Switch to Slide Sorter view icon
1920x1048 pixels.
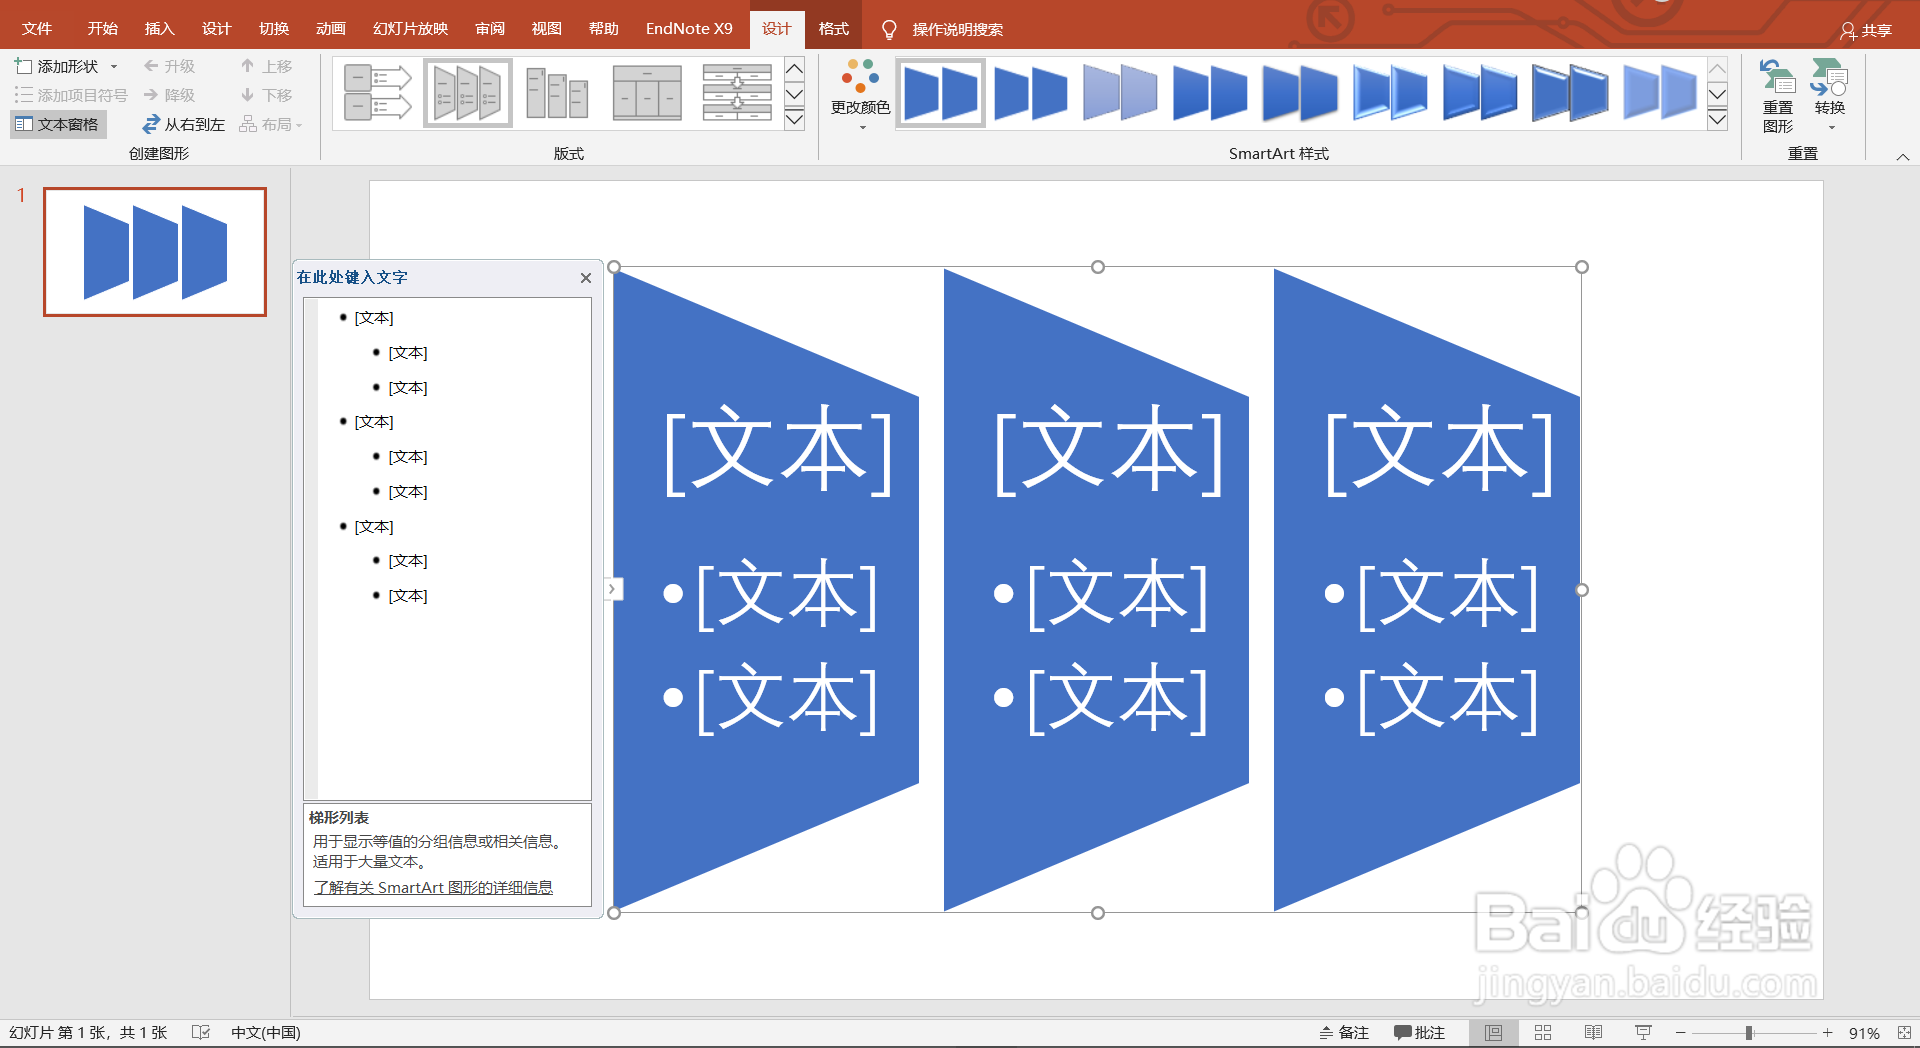pos(1543,1033)
